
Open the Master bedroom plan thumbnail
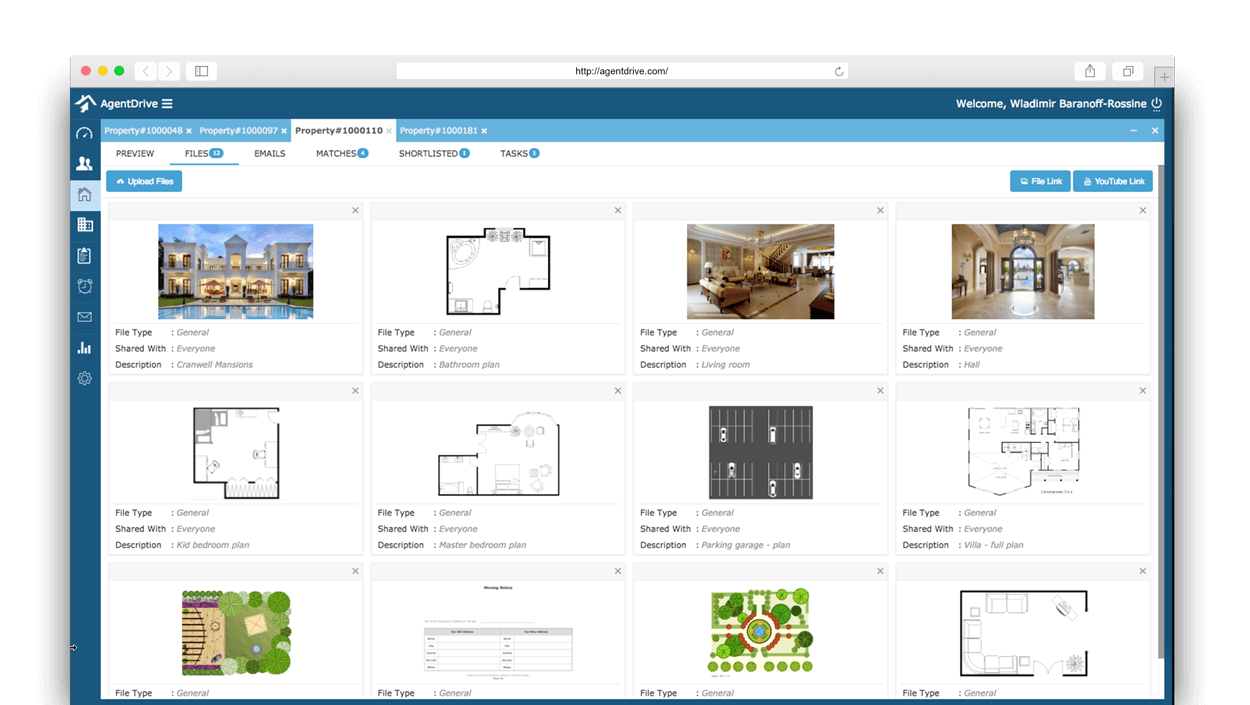pyautogui.click(x=498, y=455)
